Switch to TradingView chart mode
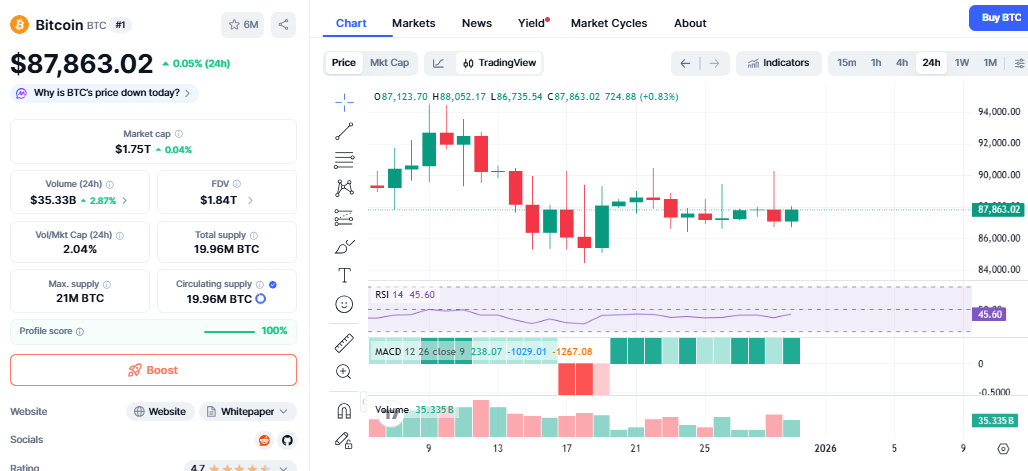This screenshot has width=1028, height=471. click(499, 63)
